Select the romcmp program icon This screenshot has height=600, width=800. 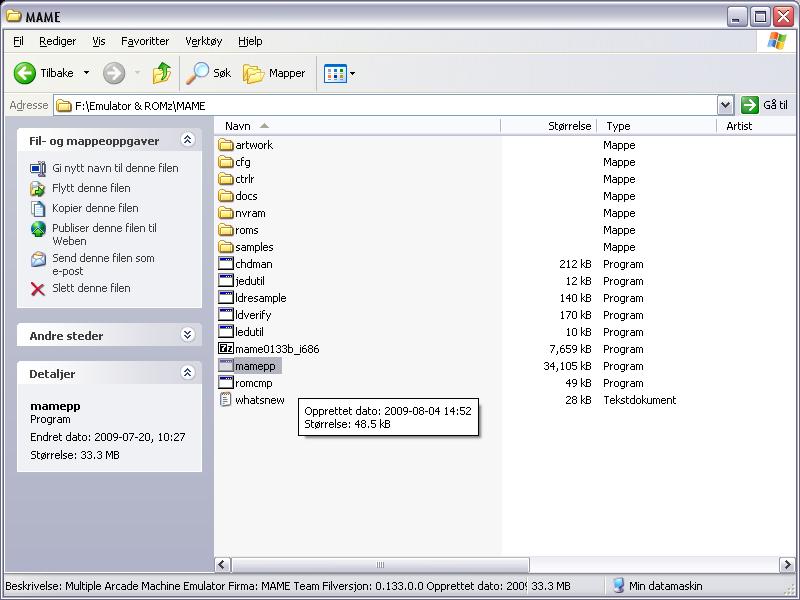[226, 382]
